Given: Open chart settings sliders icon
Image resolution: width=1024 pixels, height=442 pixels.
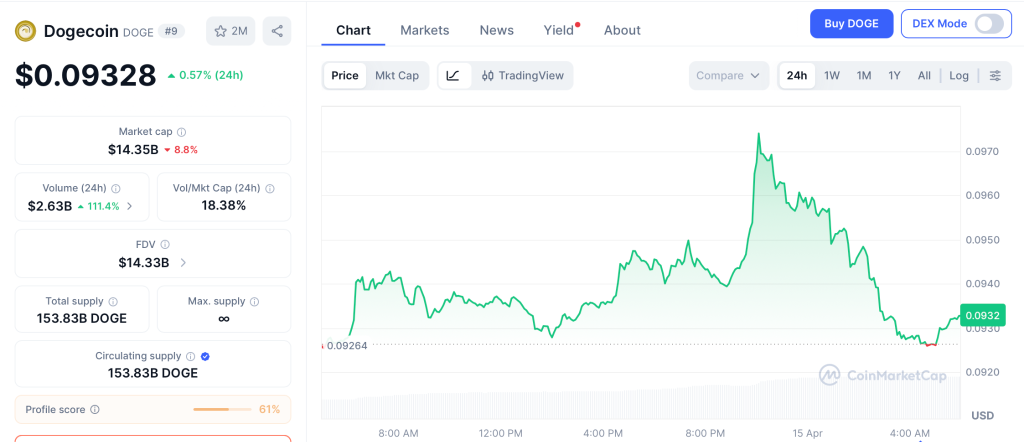Looking at the screenshot, I should tap(995, 76).
